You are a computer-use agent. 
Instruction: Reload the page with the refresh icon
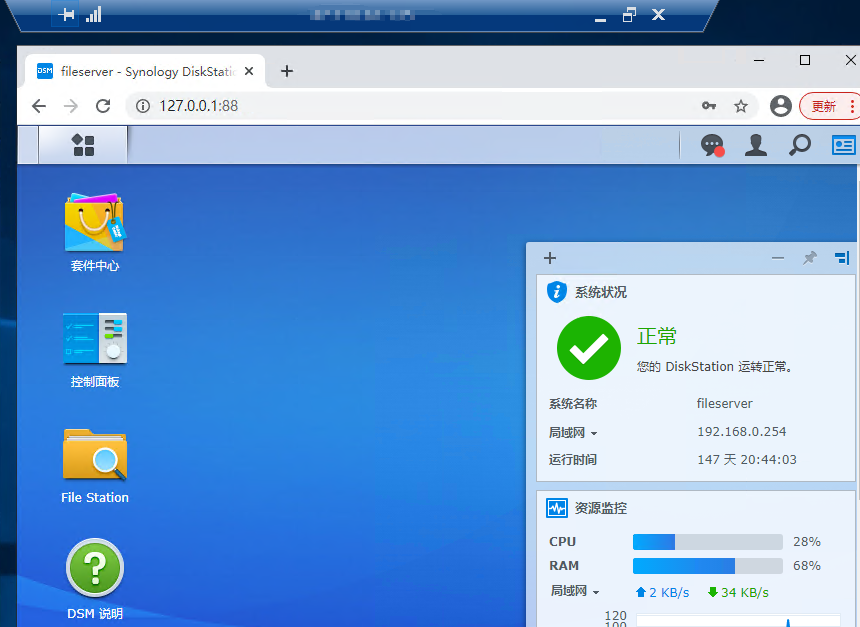pos(103,106)
